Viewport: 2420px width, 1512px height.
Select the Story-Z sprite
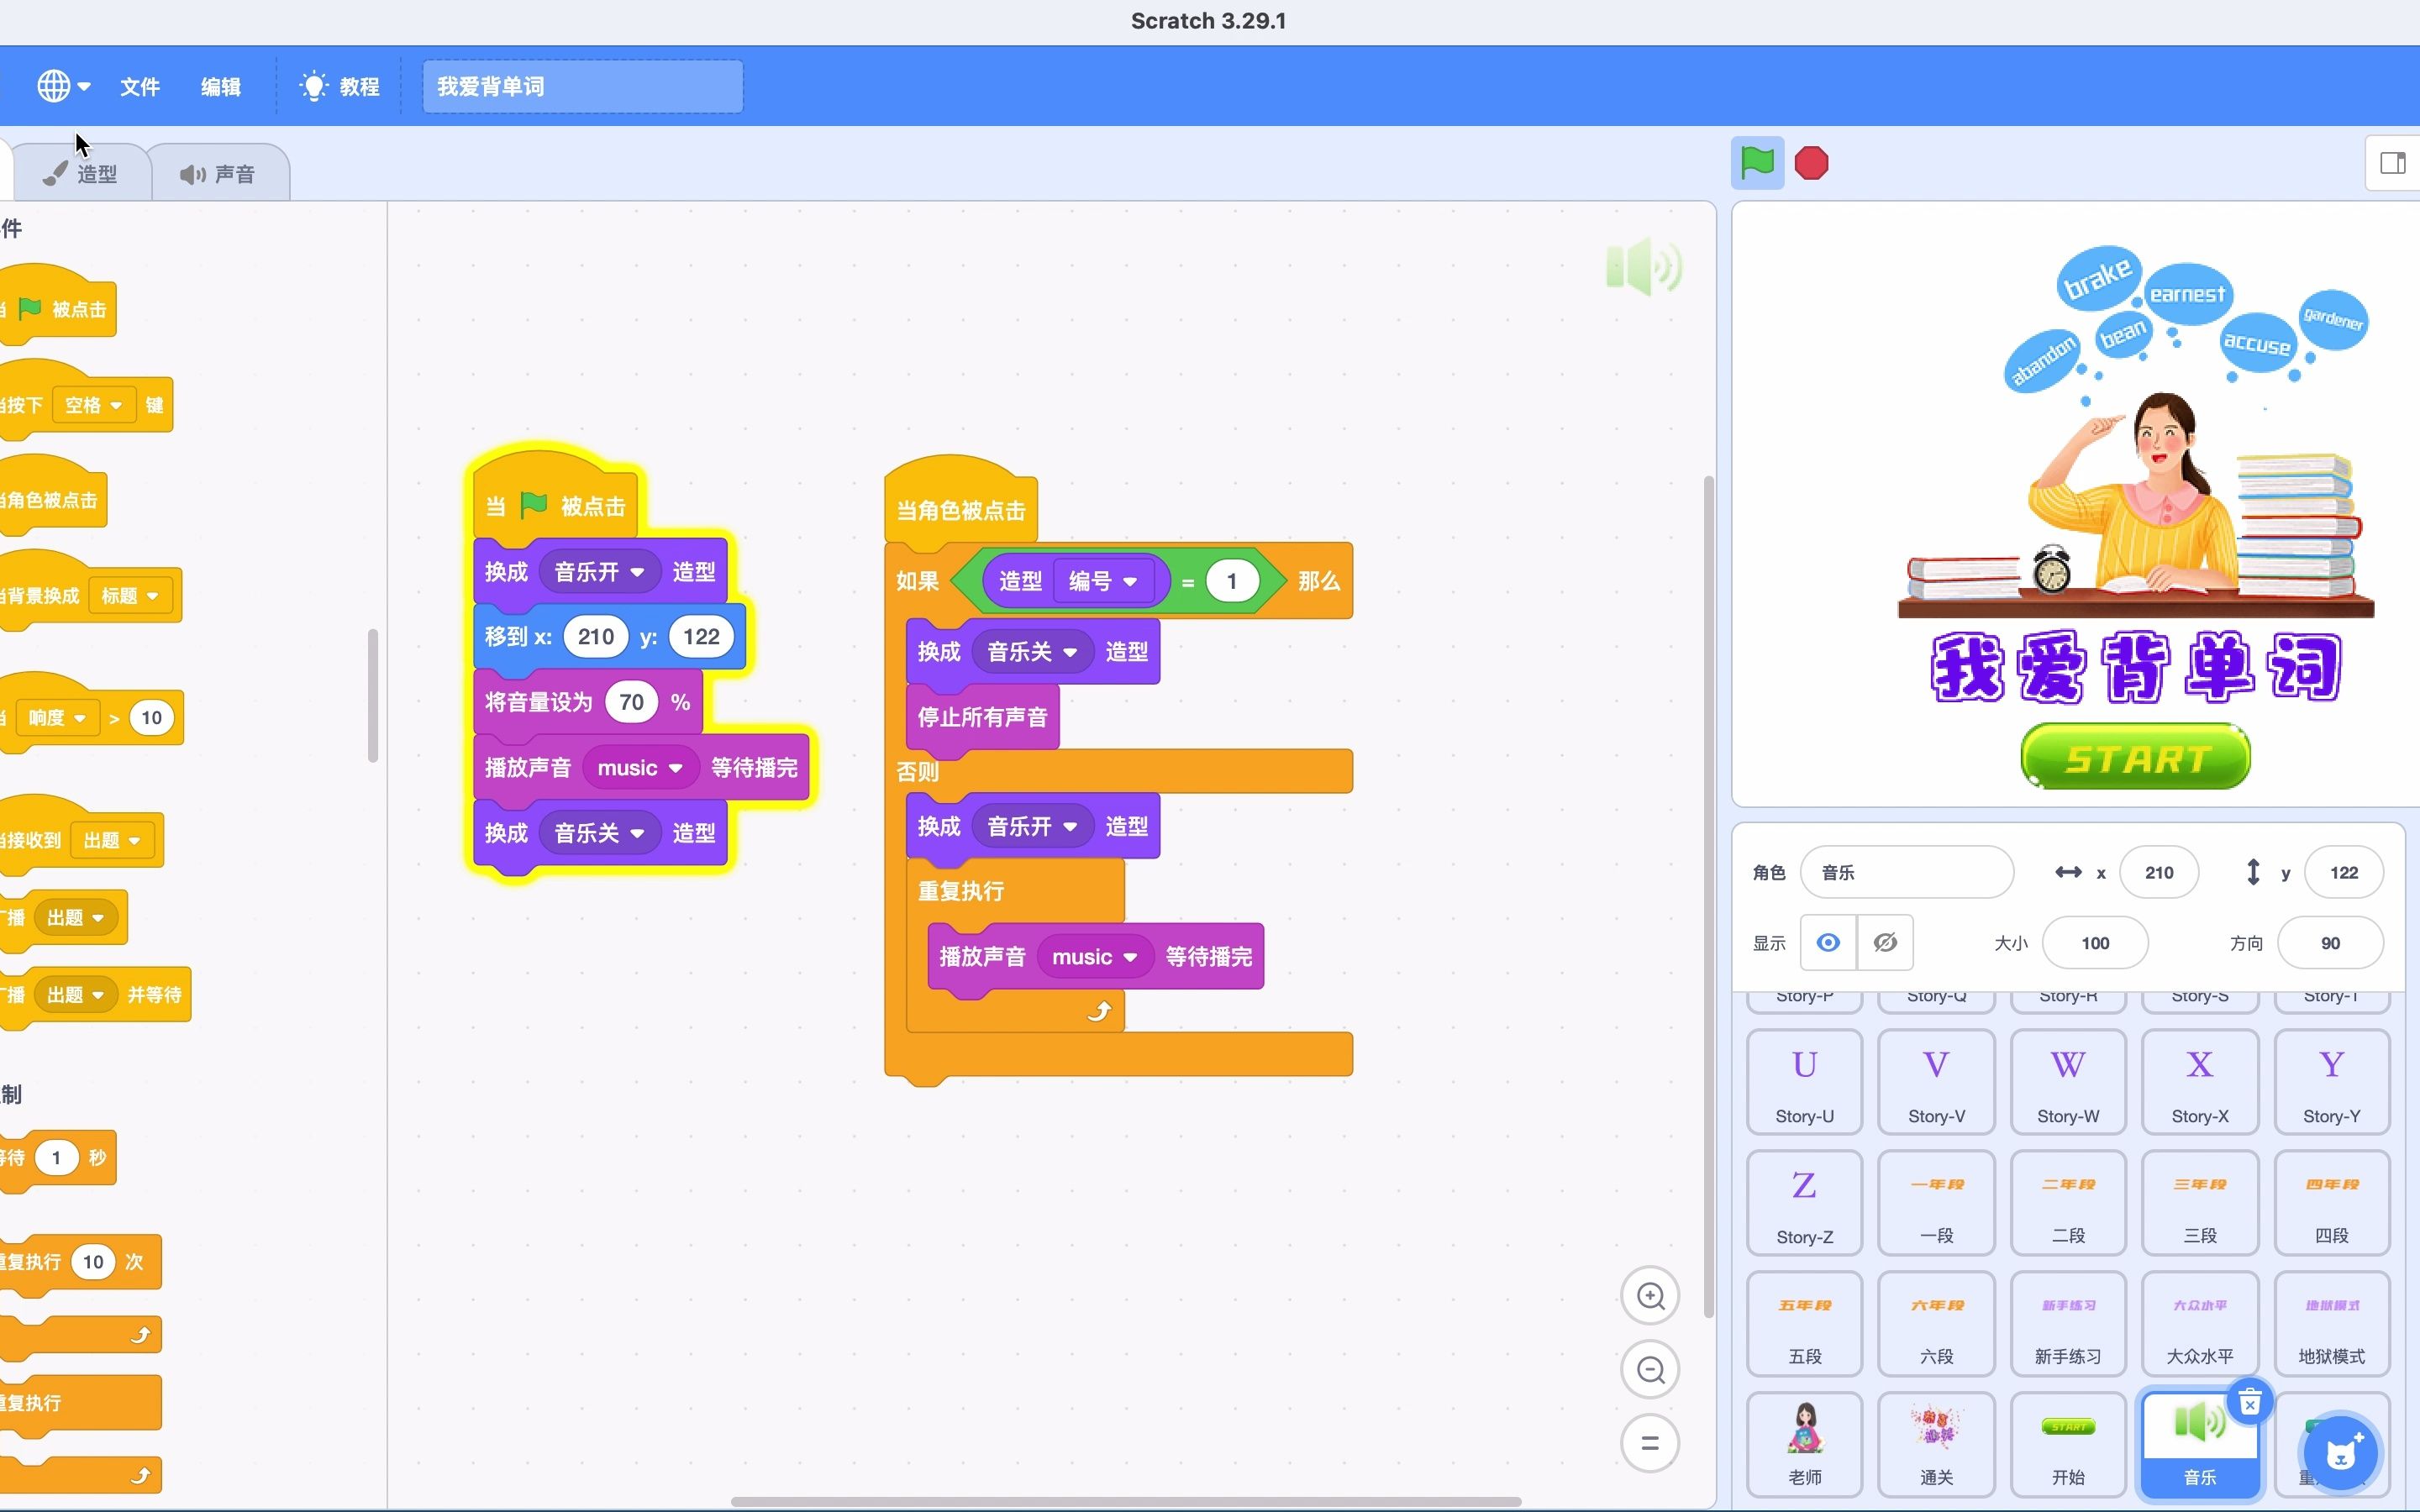[1804, 1202]
